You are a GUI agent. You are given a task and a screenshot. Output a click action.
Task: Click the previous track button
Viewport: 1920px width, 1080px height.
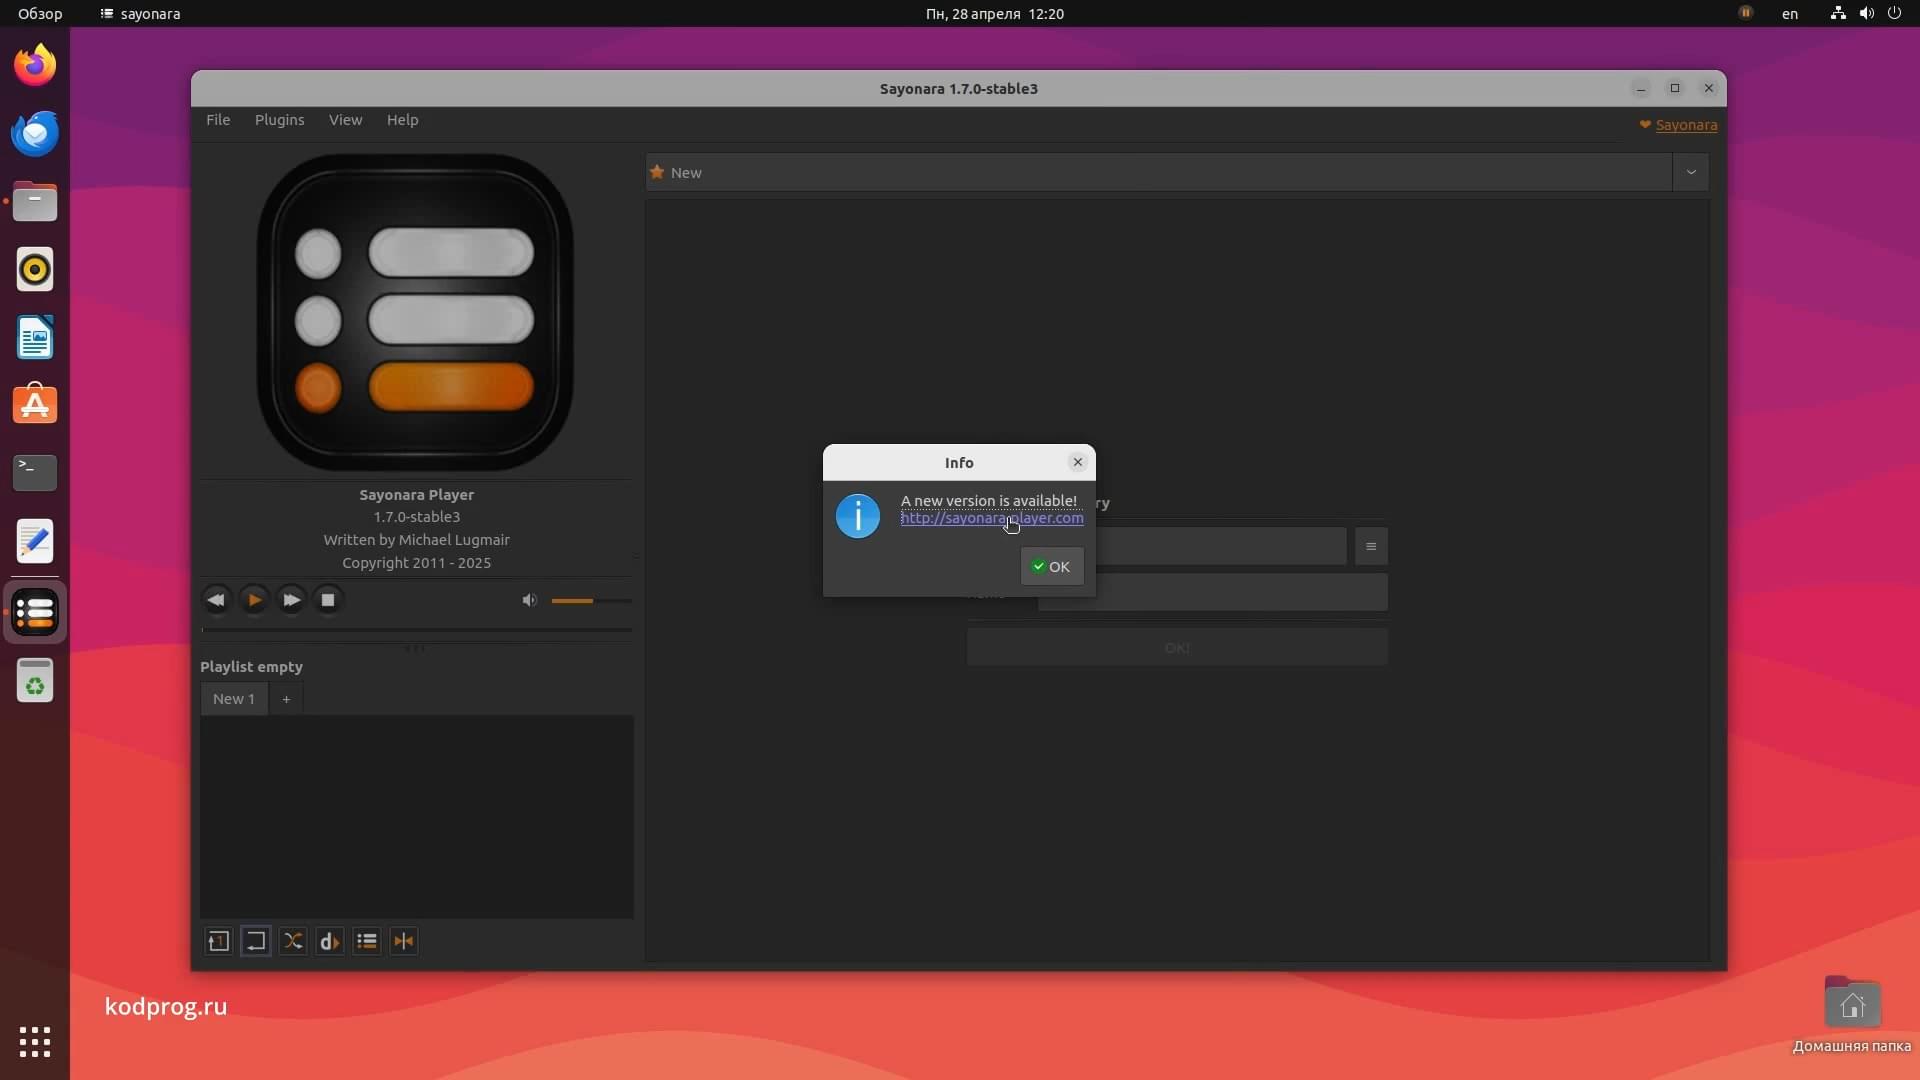tap(216, 600)
